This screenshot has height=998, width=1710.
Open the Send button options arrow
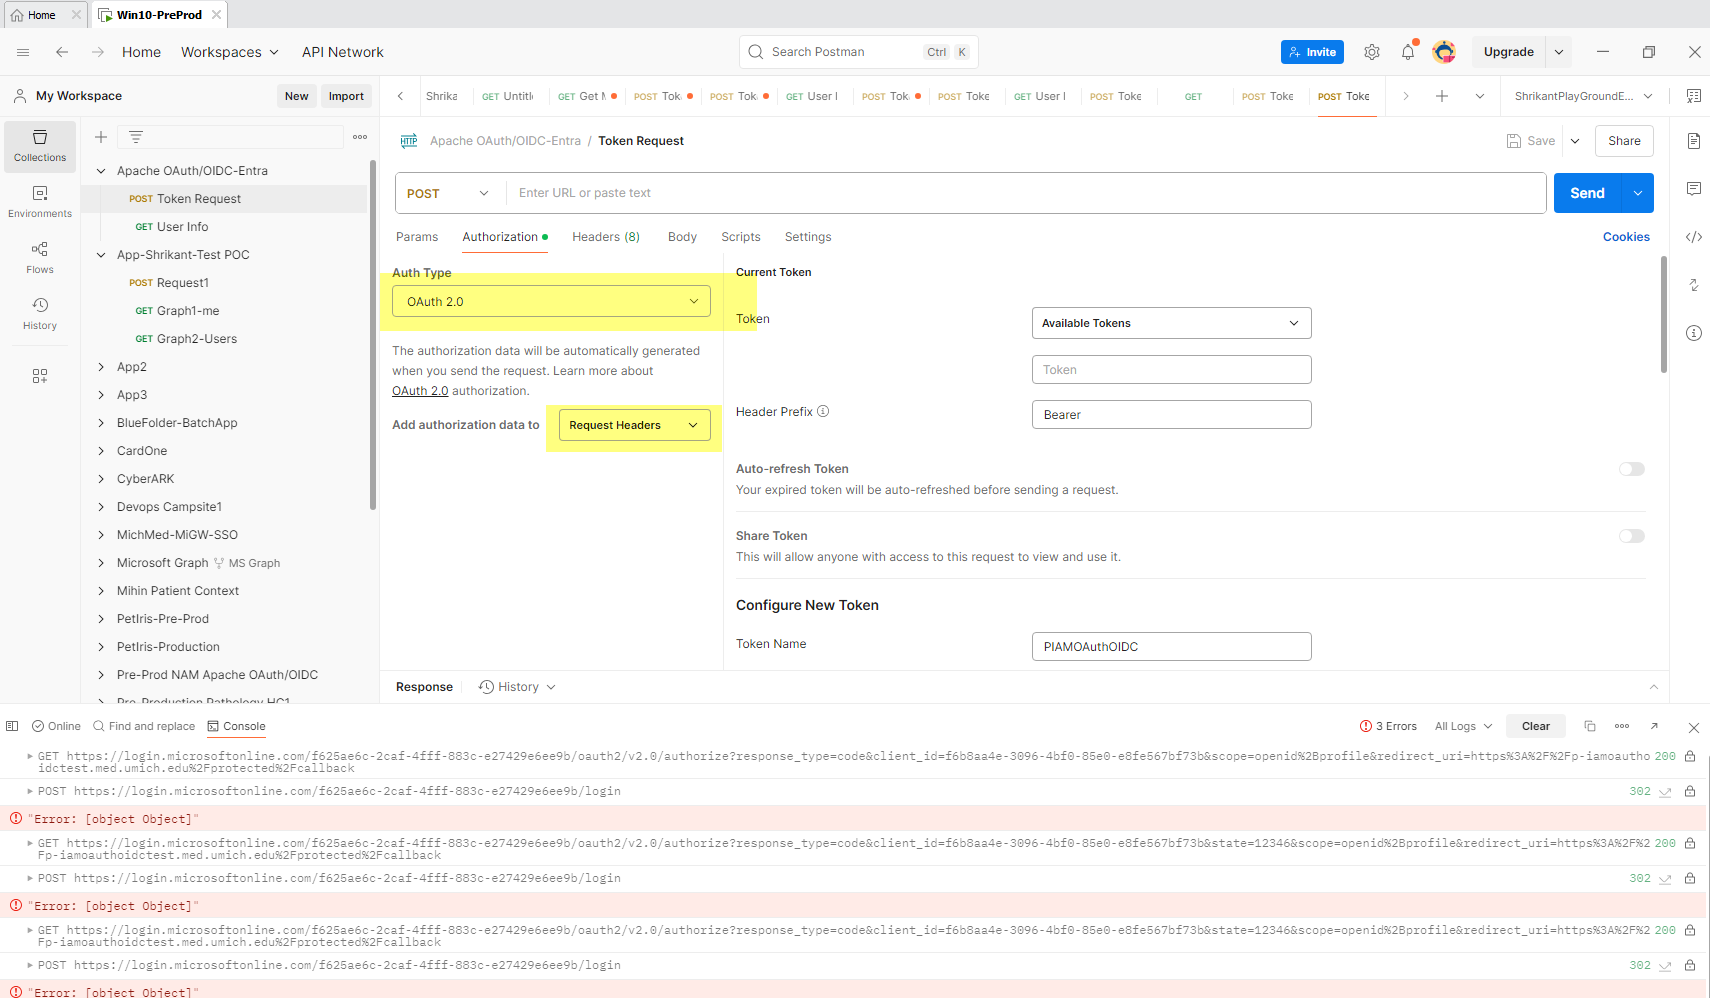1638,193
